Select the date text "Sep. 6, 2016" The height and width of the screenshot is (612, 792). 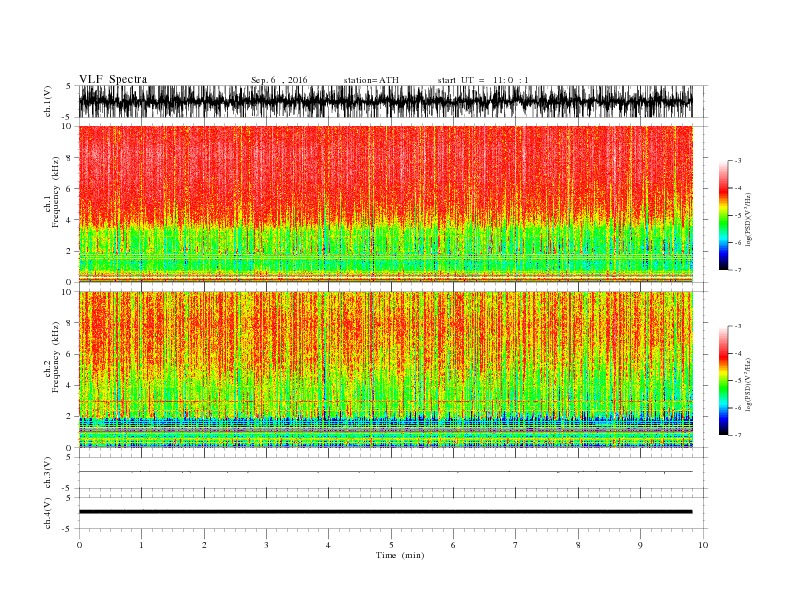click(x=279, y=80)
